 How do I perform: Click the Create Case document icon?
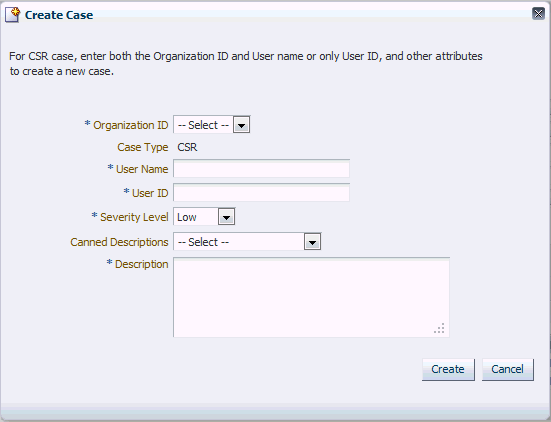point(13,15)
